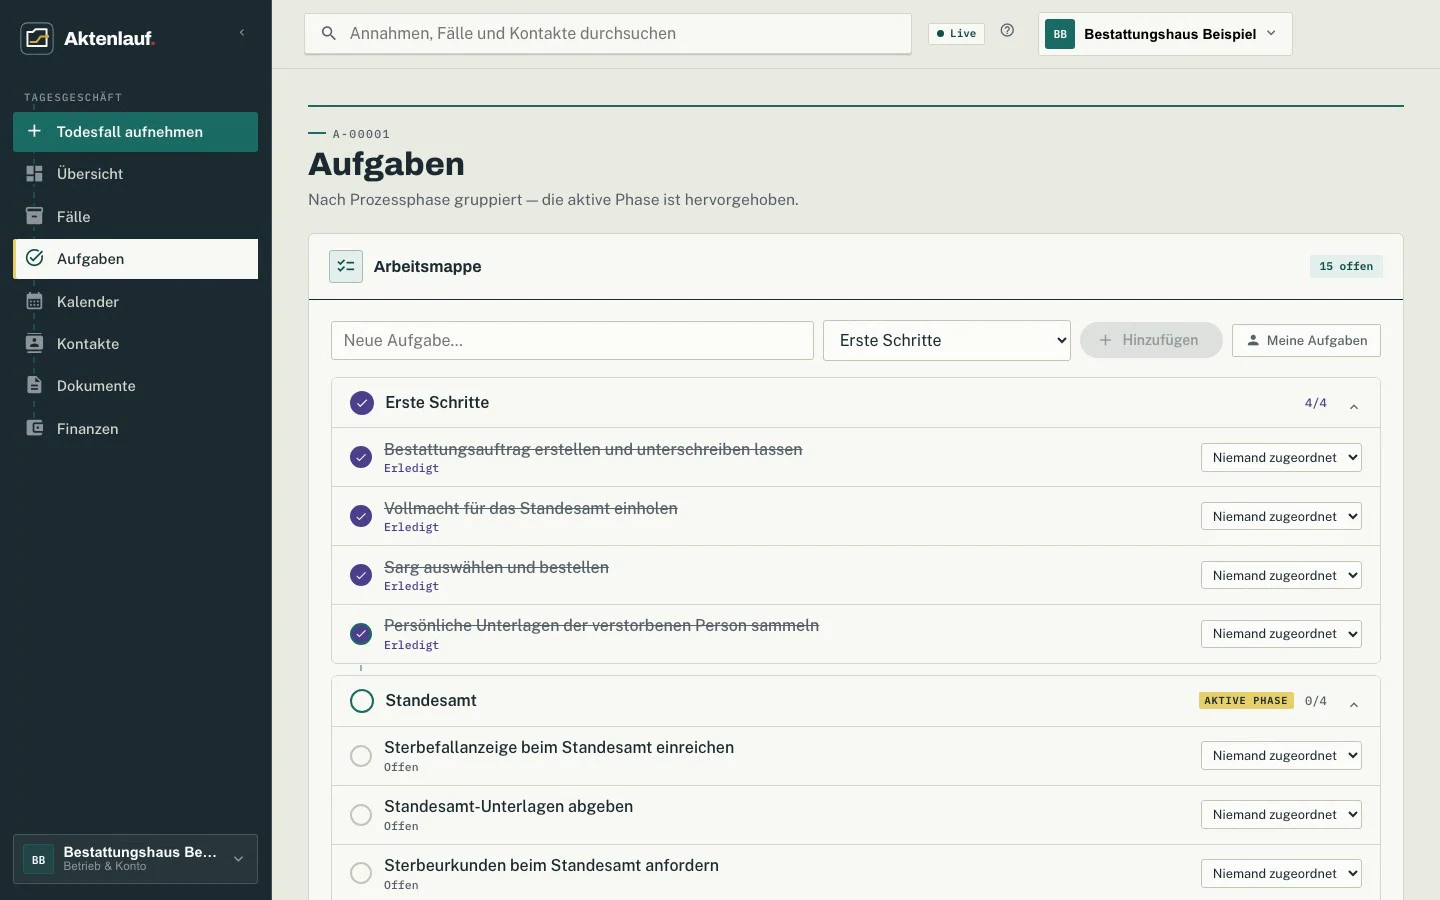Open assignee dropdown for Standesamt-Unterlagen task
The image size is (1440, 900).
(1281, 814)
